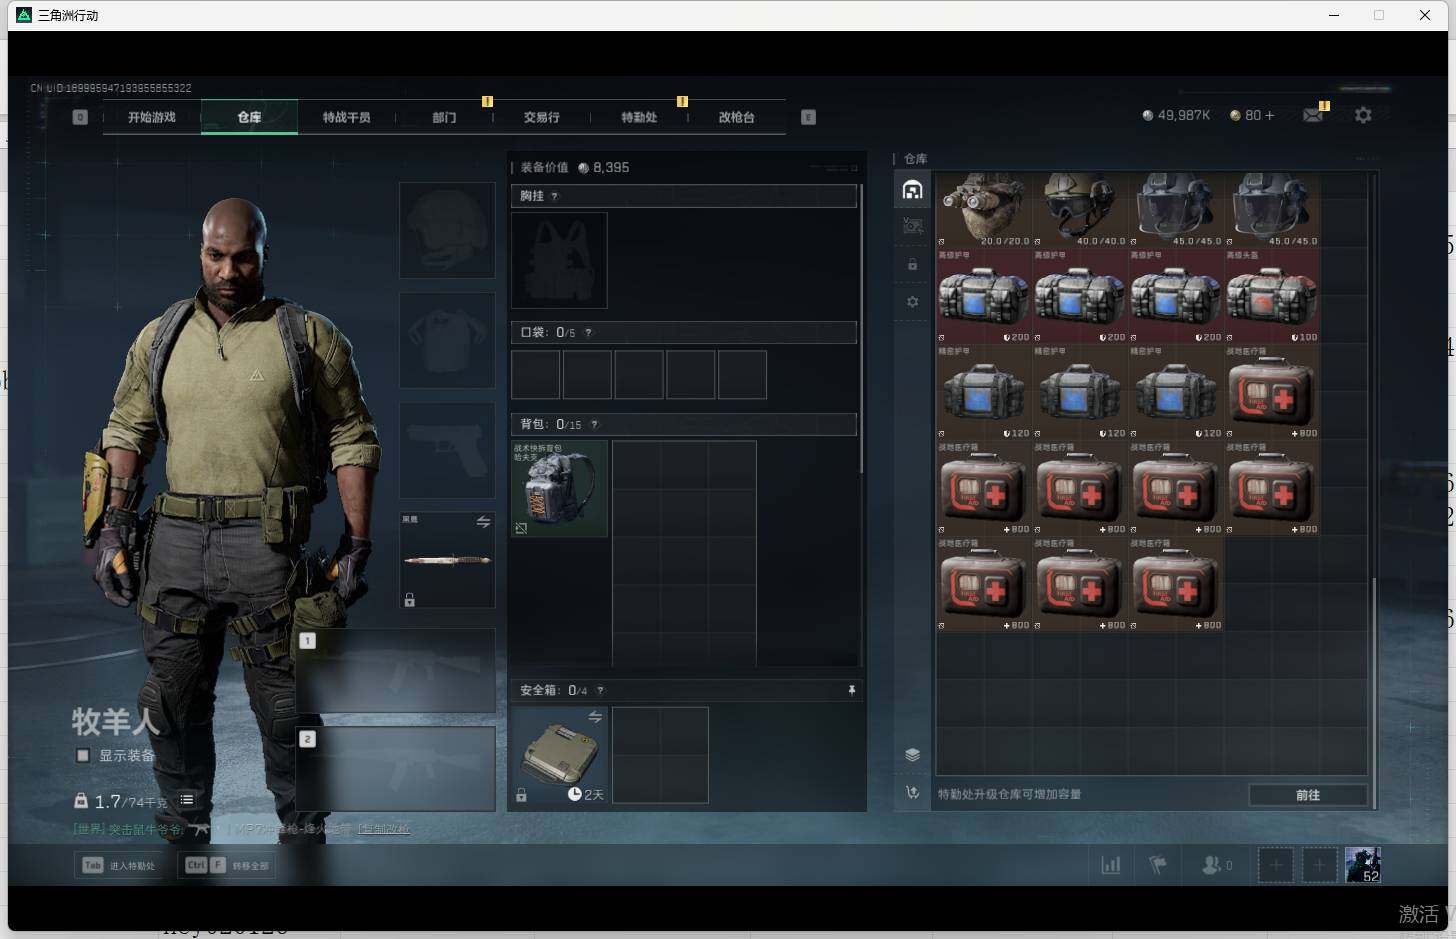This screenshot has height=939, width=1456.
Task: Click the Tab 进入特勤处 button
Action: click(121, 865)
